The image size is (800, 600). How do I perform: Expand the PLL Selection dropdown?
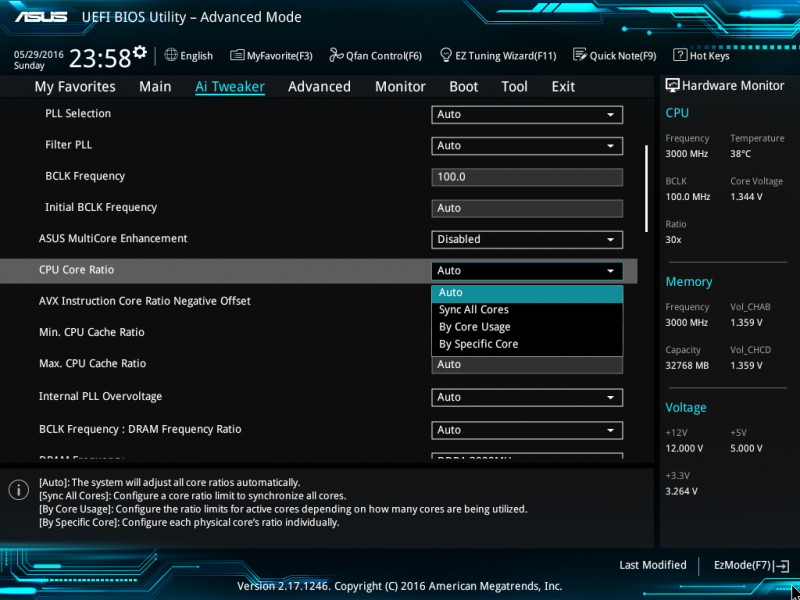point(527,114)
